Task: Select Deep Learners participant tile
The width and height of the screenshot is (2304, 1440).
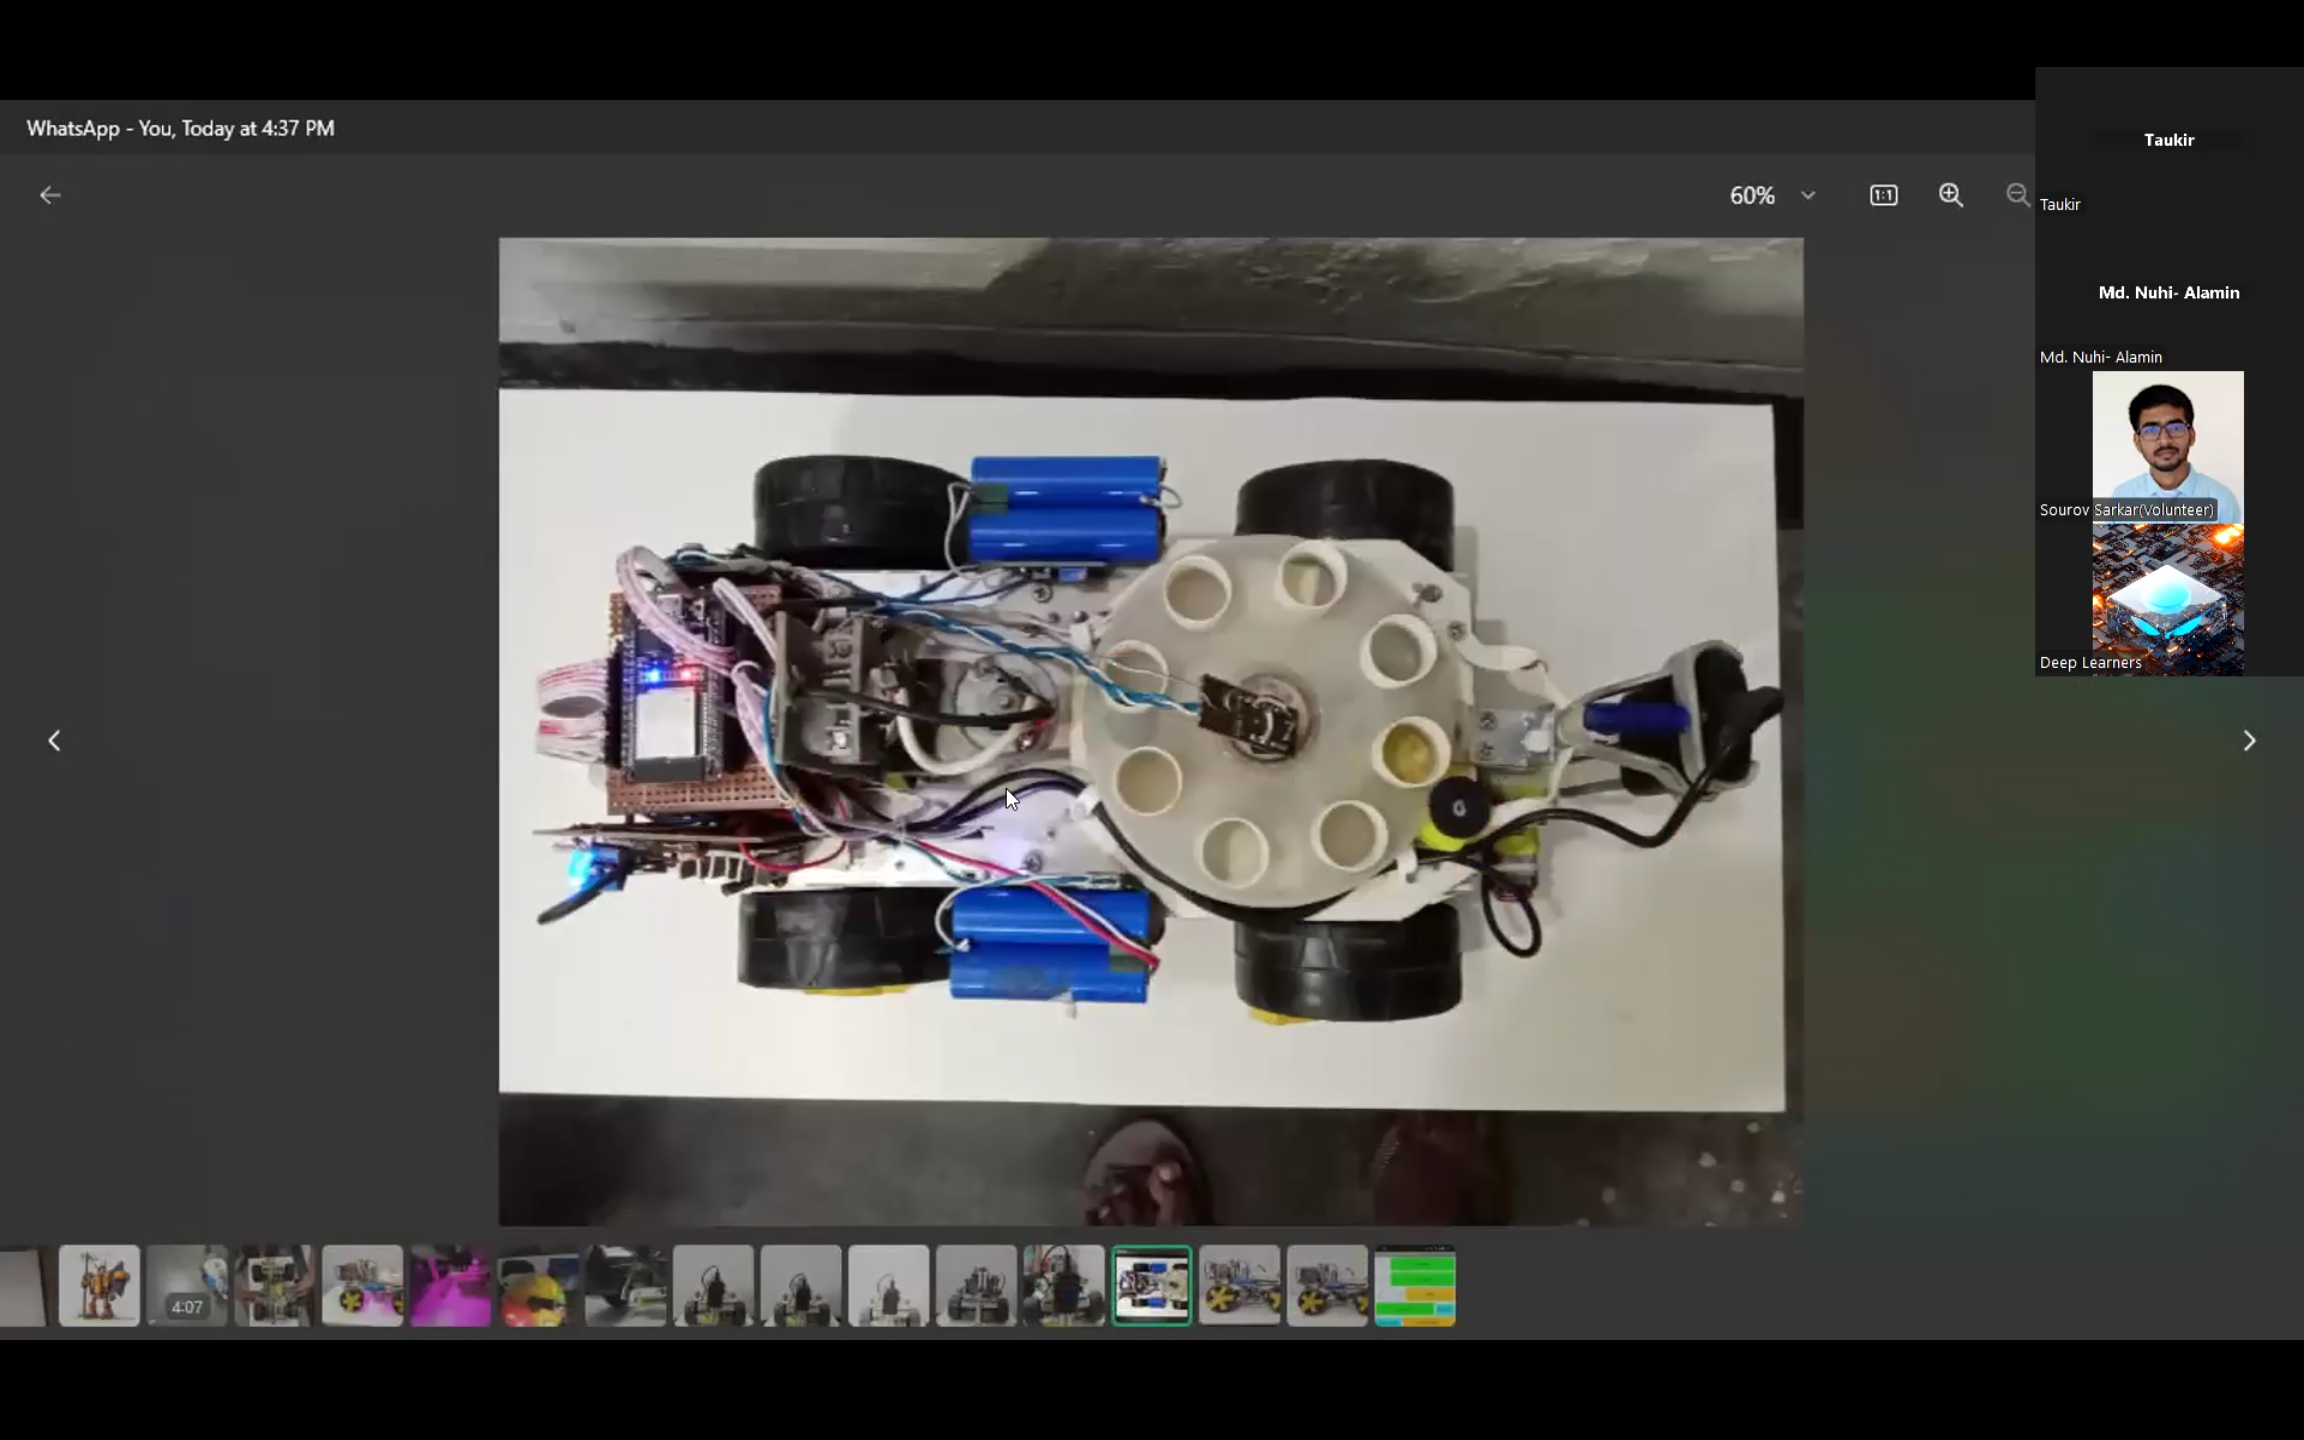Action: tap(2168, 600)
